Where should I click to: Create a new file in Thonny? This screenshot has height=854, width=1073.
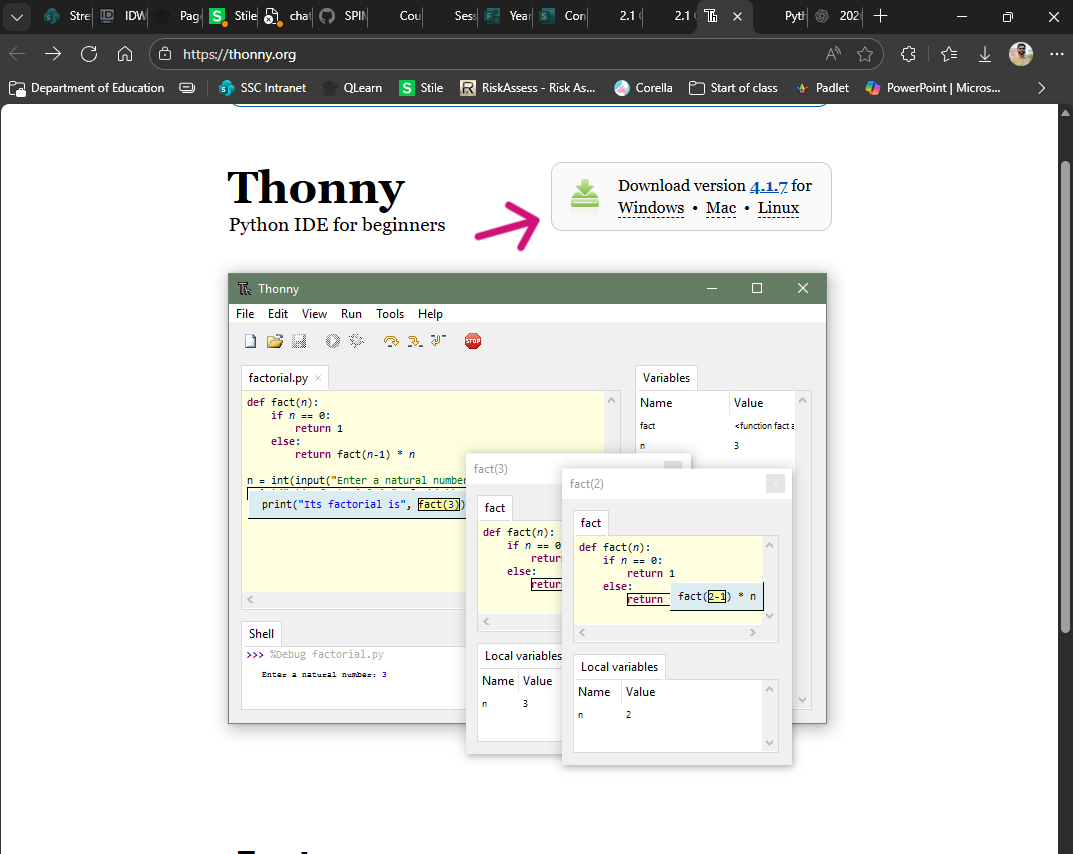tap(250, 340)
